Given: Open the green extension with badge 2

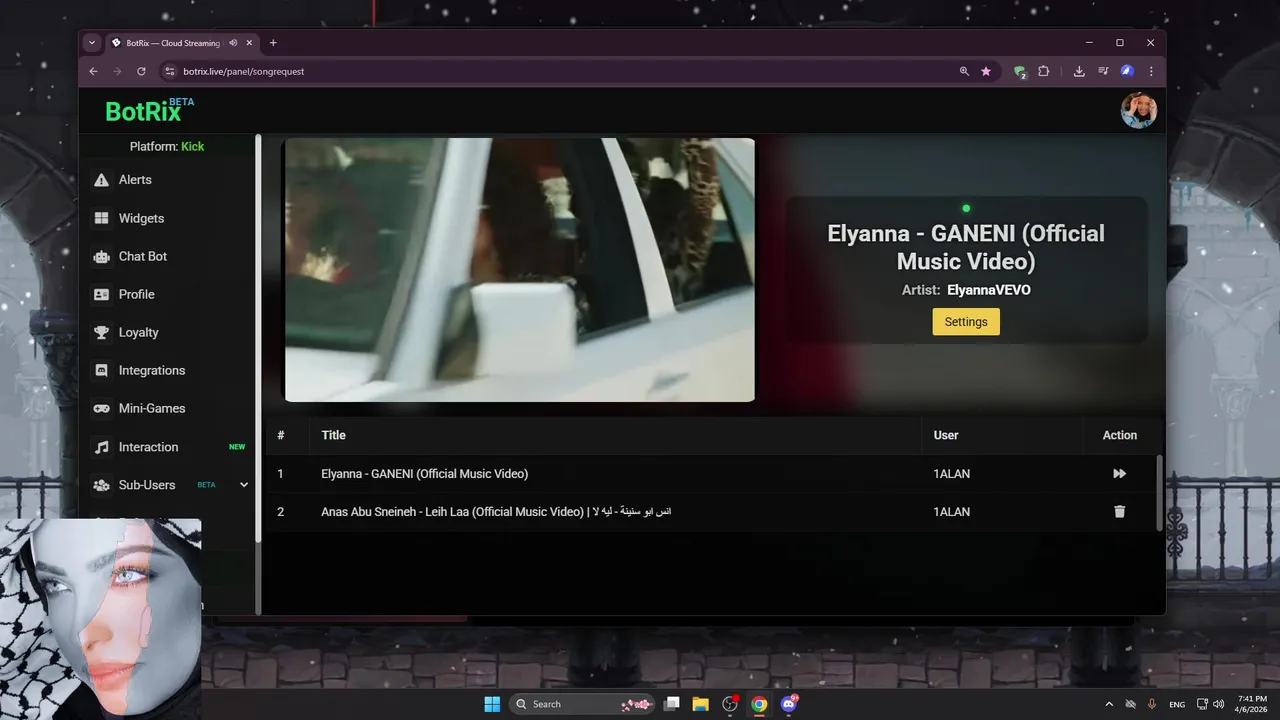Looking at the screenshot, I should [x=1020, y=71].
